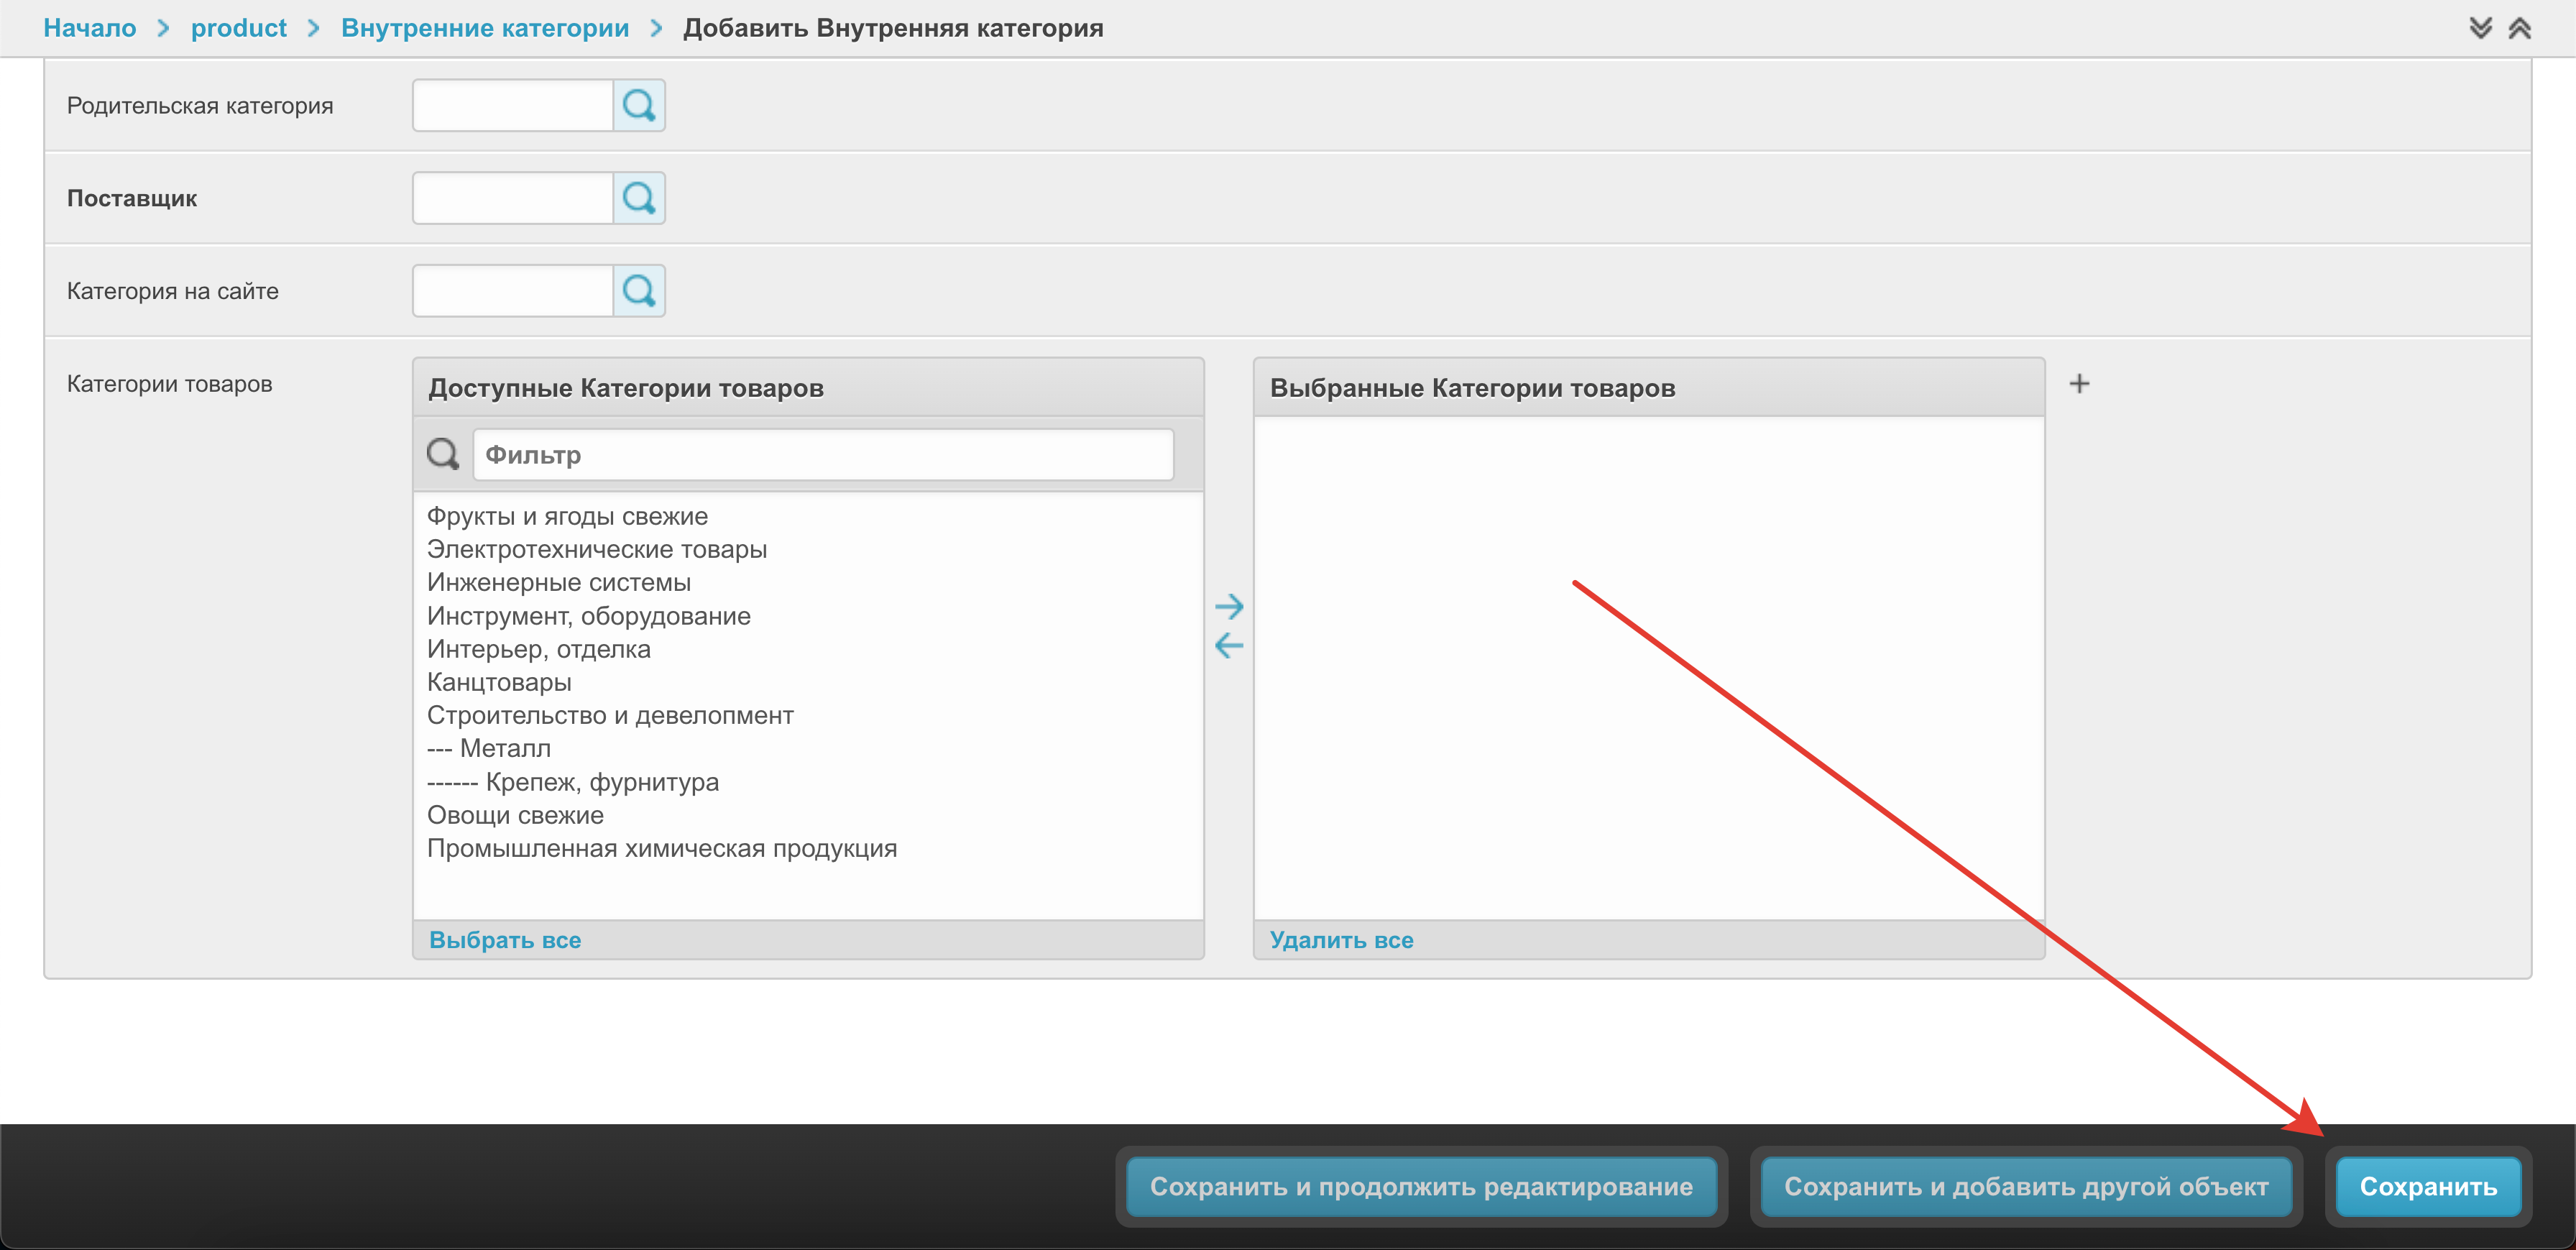Click right arrow to add selected category
The image size is (2576, 1250).
(x=1228, y=606)
